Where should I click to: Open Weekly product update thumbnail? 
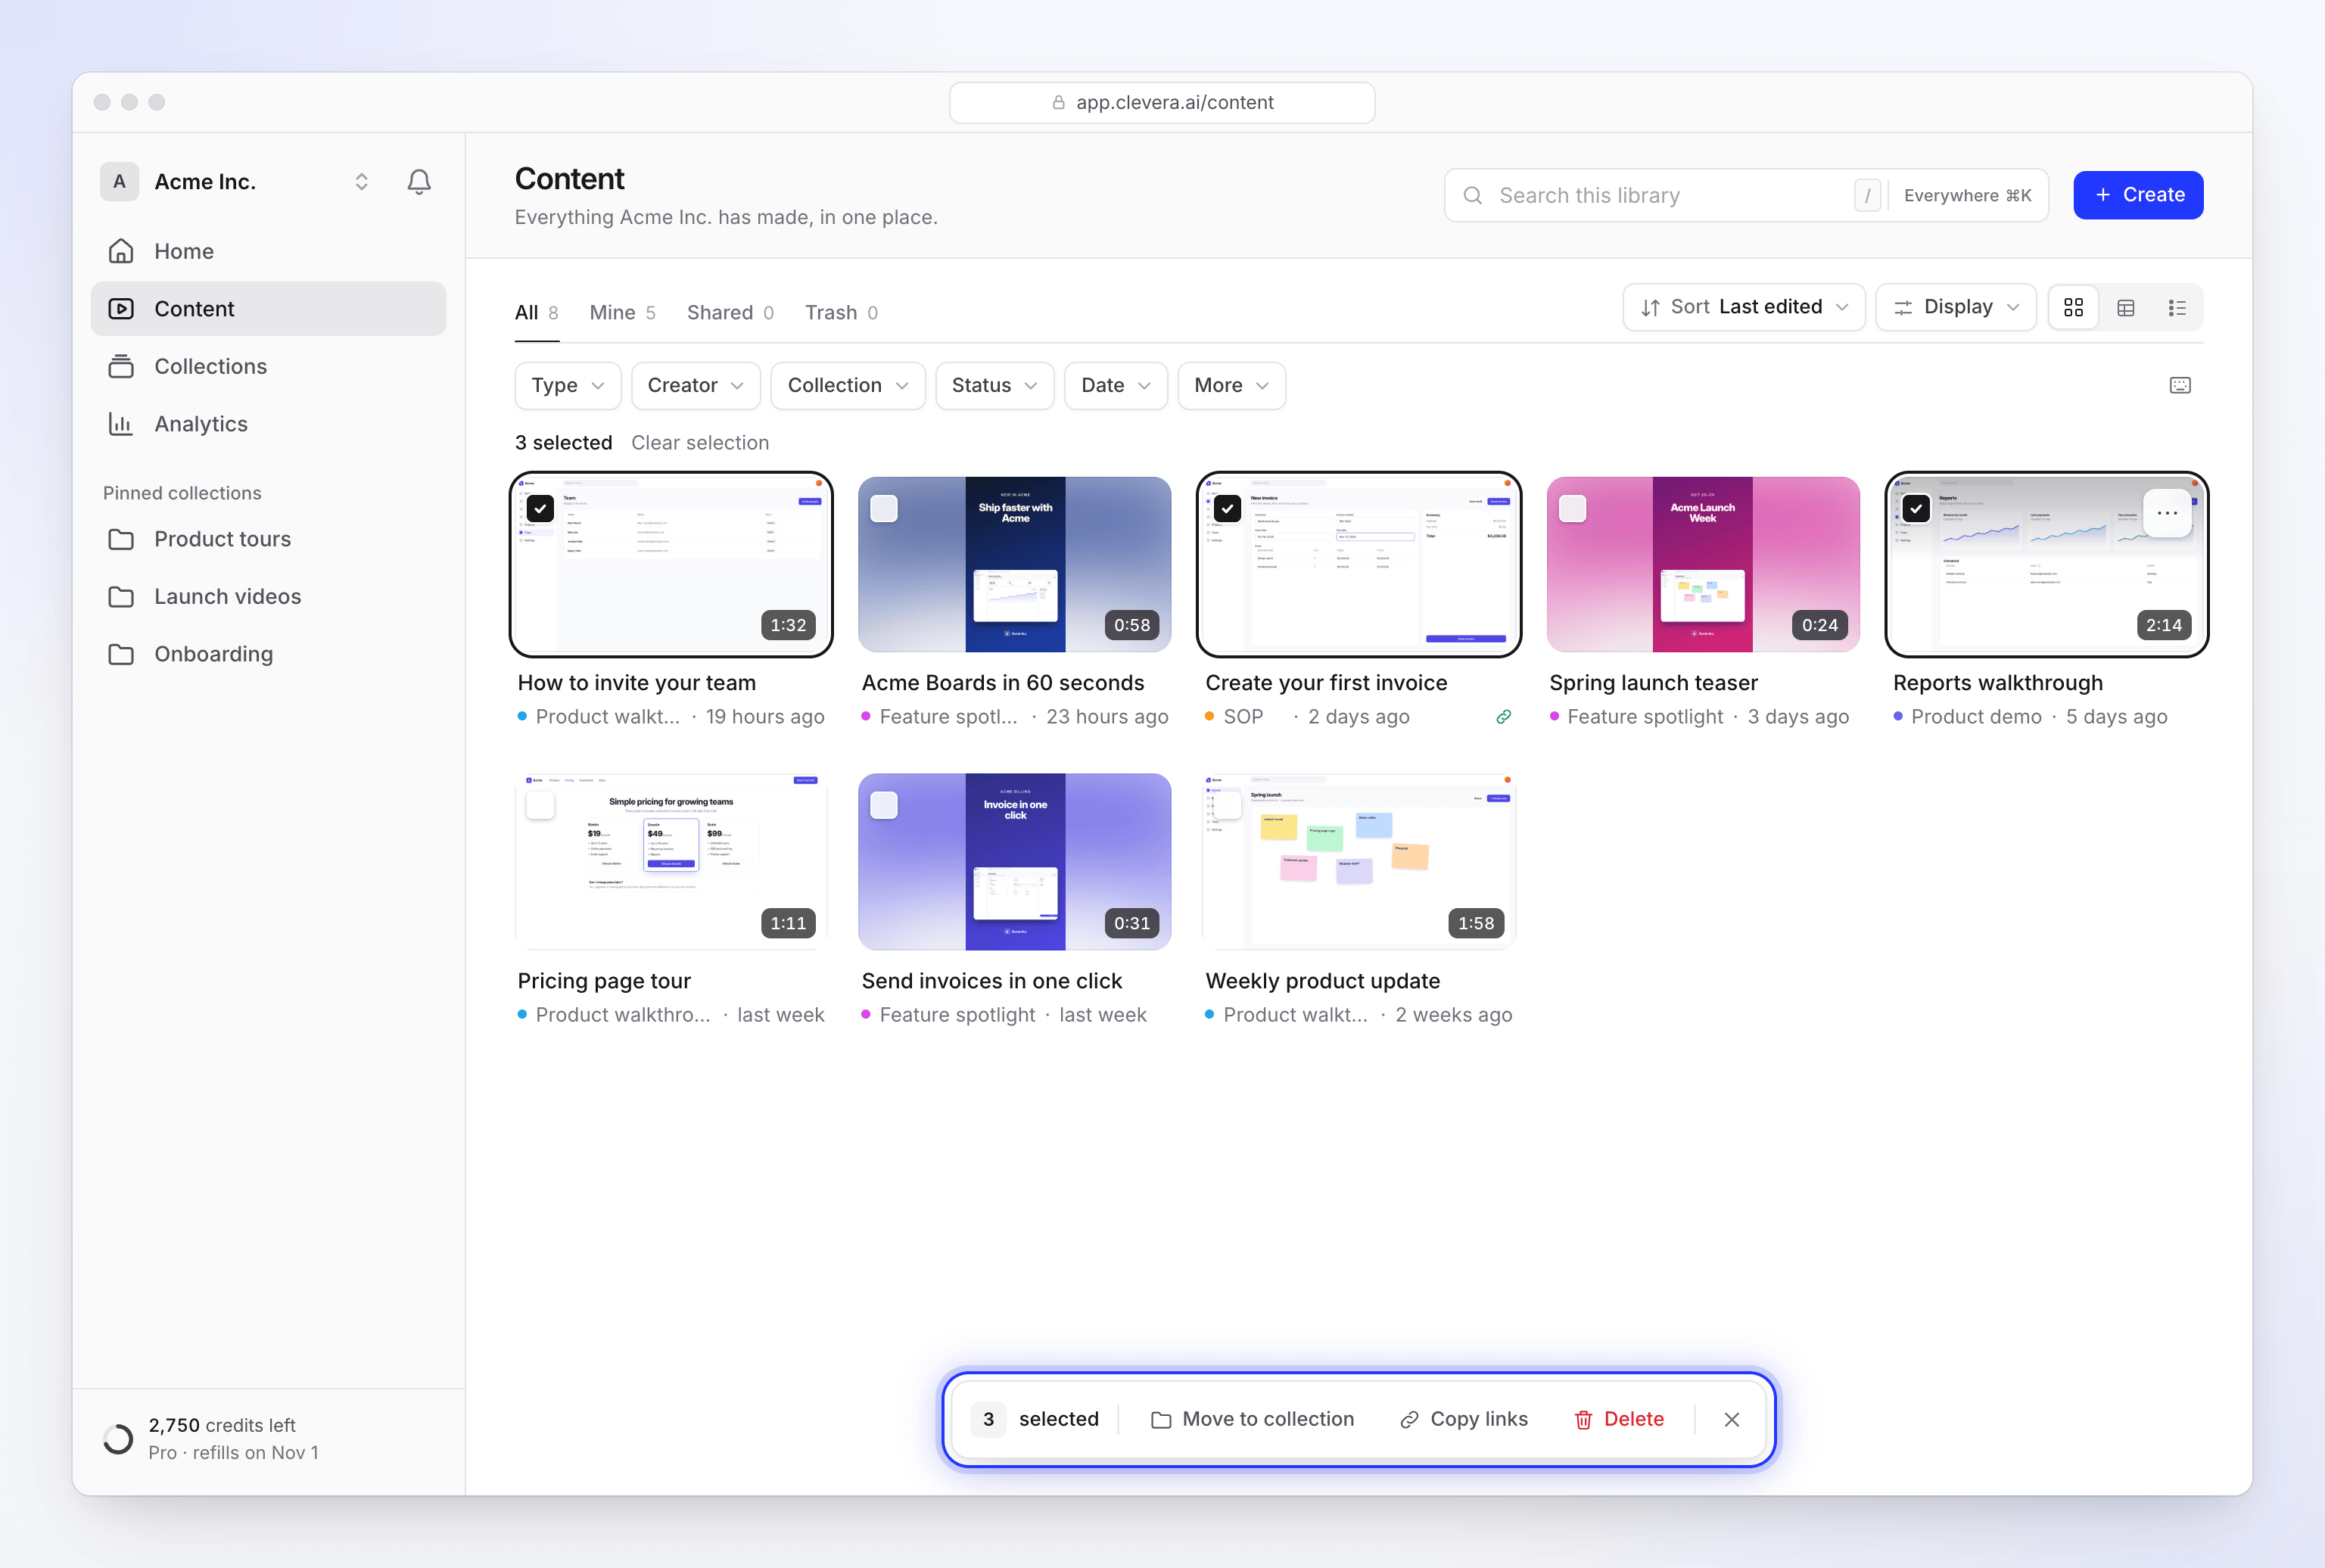pos(1359,862)
